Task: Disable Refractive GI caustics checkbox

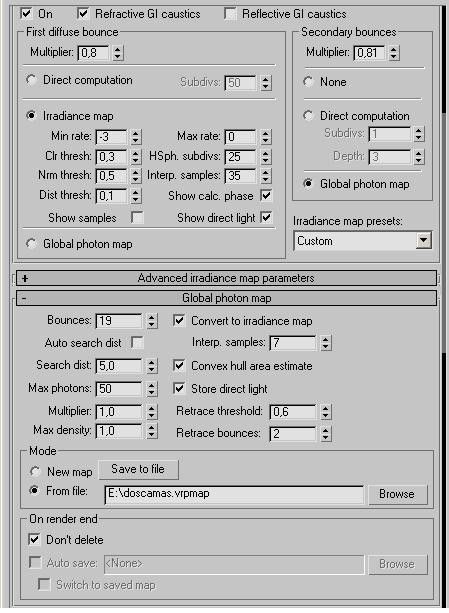Action: (x=83, y=14)
